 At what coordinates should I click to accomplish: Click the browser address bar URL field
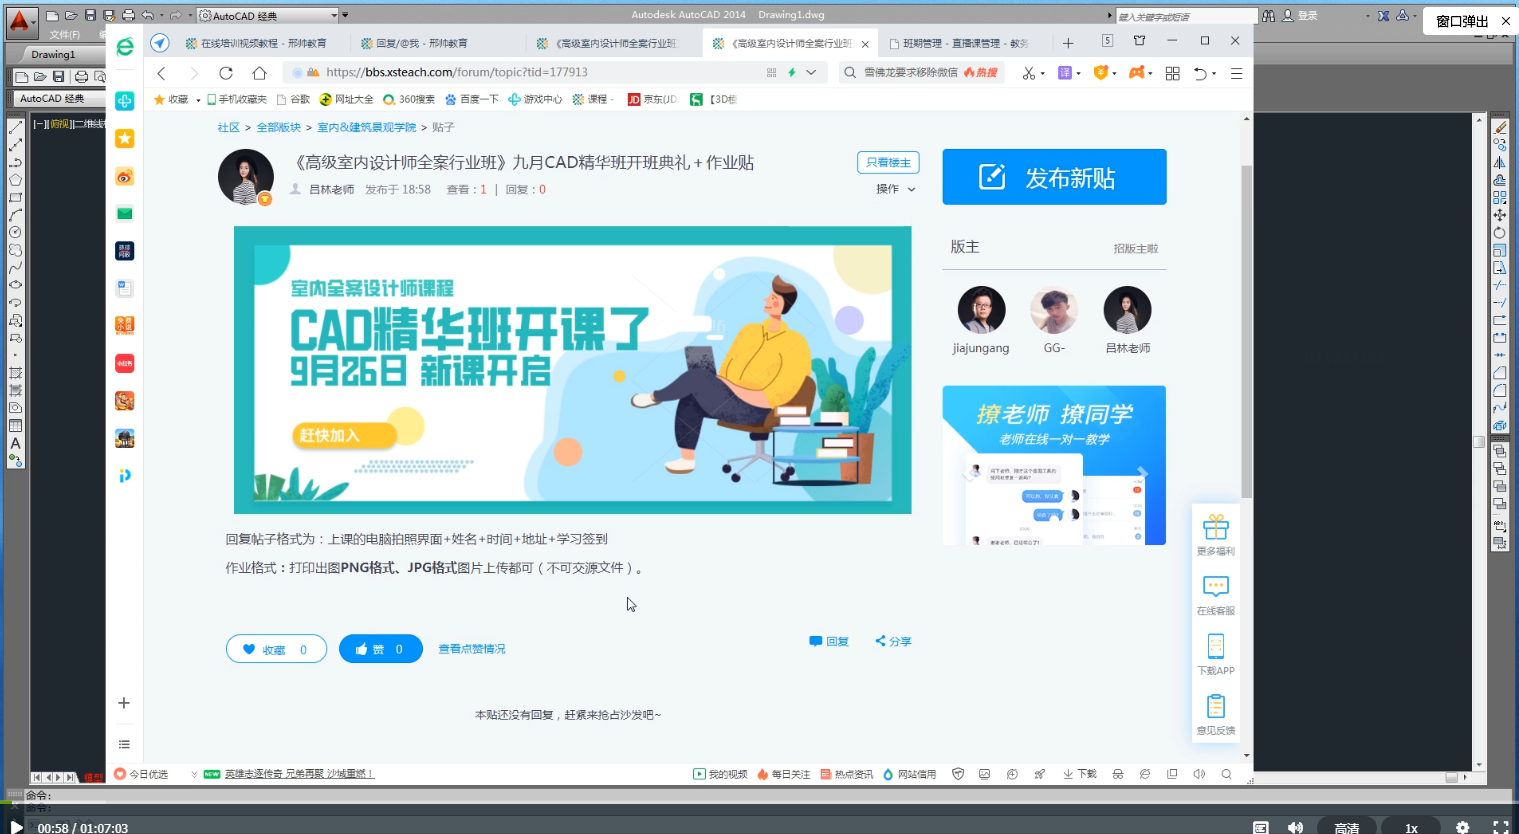540,73
